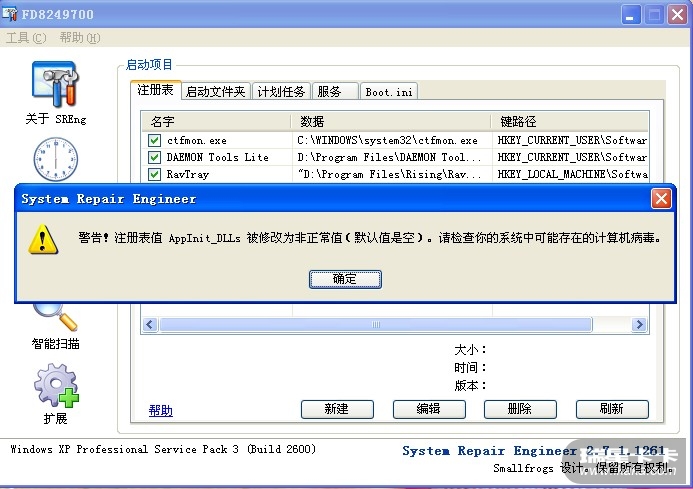Open the 帮助(H) menu

(x=80, y=38)
